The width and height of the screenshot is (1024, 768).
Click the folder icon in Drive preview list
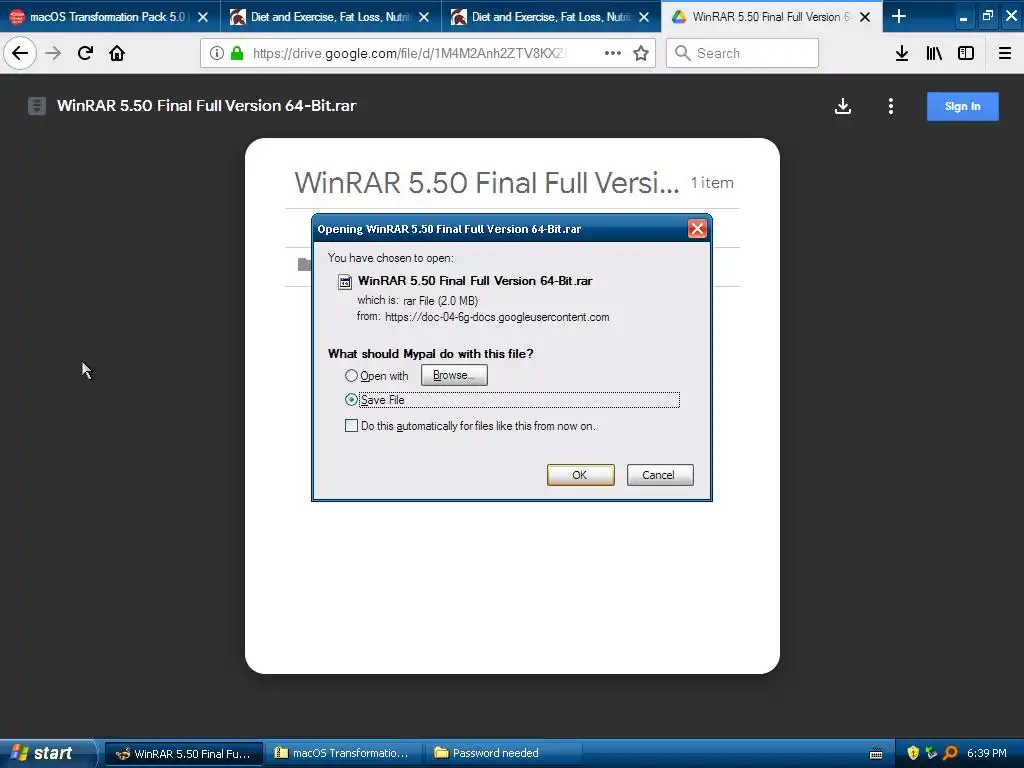(x=304, y=264)
